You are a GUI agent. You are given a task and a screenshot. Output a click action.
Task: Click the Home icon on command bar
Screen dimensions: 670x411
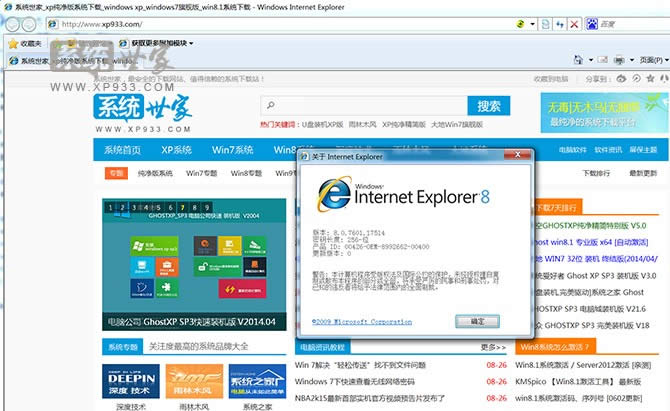click(x=578, y=60)
